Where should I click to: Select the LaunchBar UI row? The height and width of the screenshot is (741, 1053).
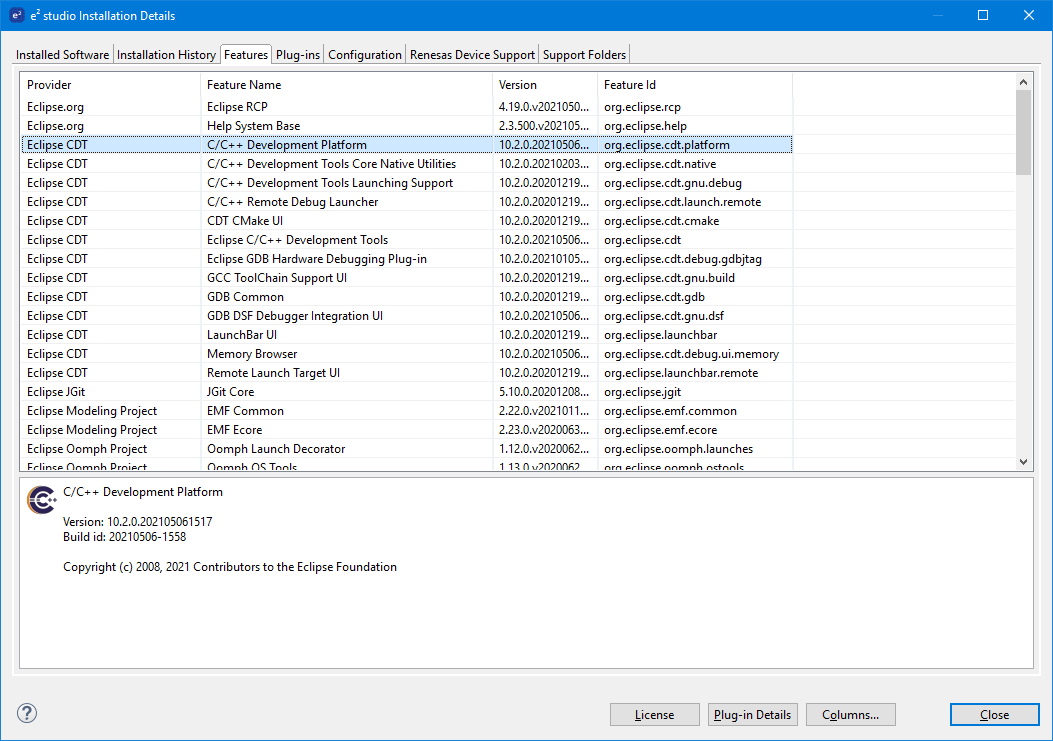(406, 335)
